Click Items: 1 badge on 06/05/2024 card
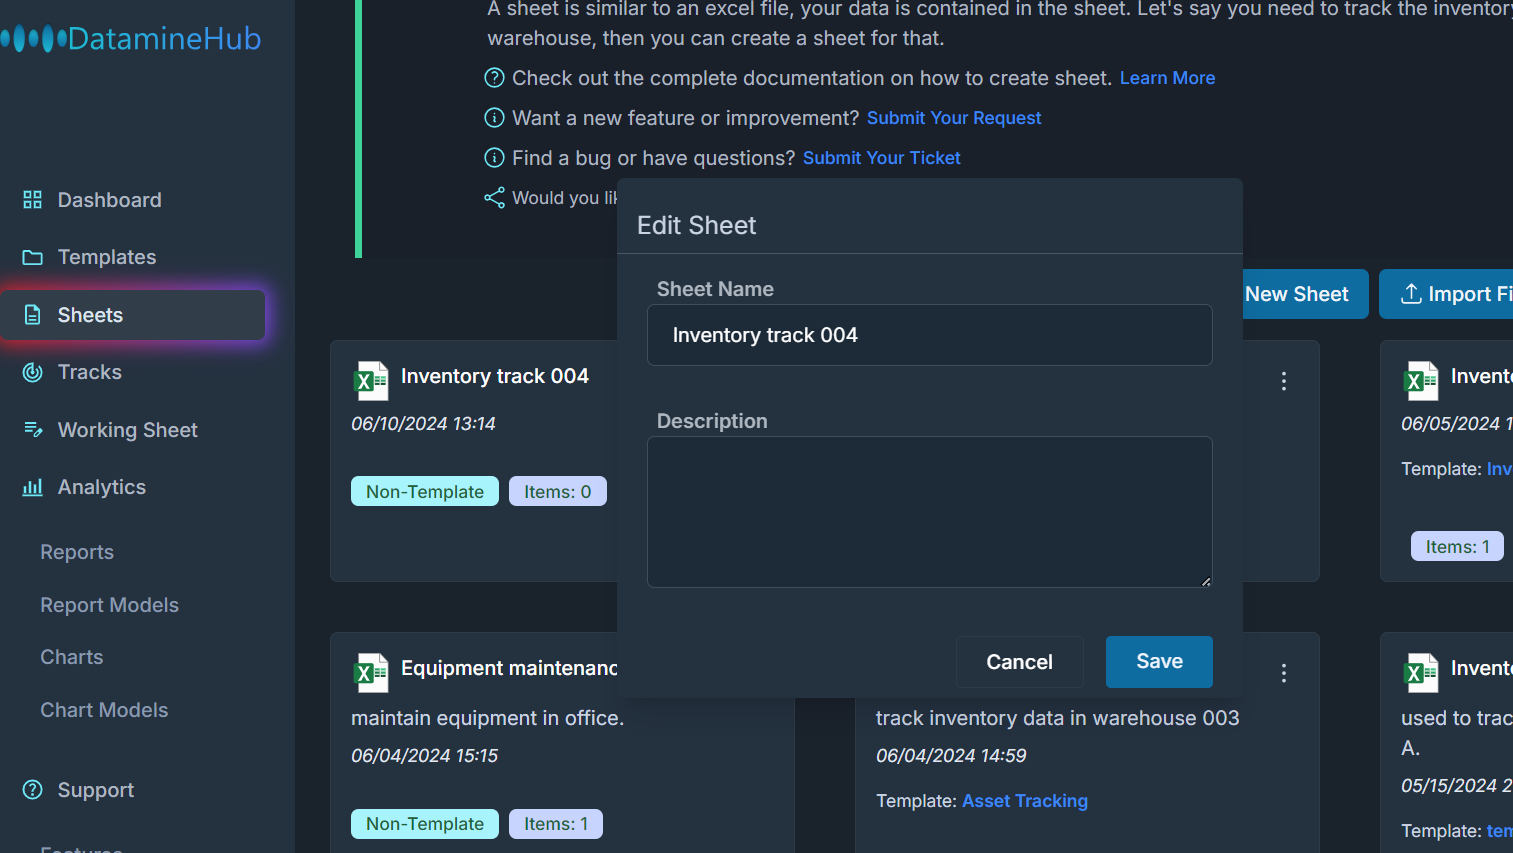This screenshot has width=1513, height=853. 1457,546
